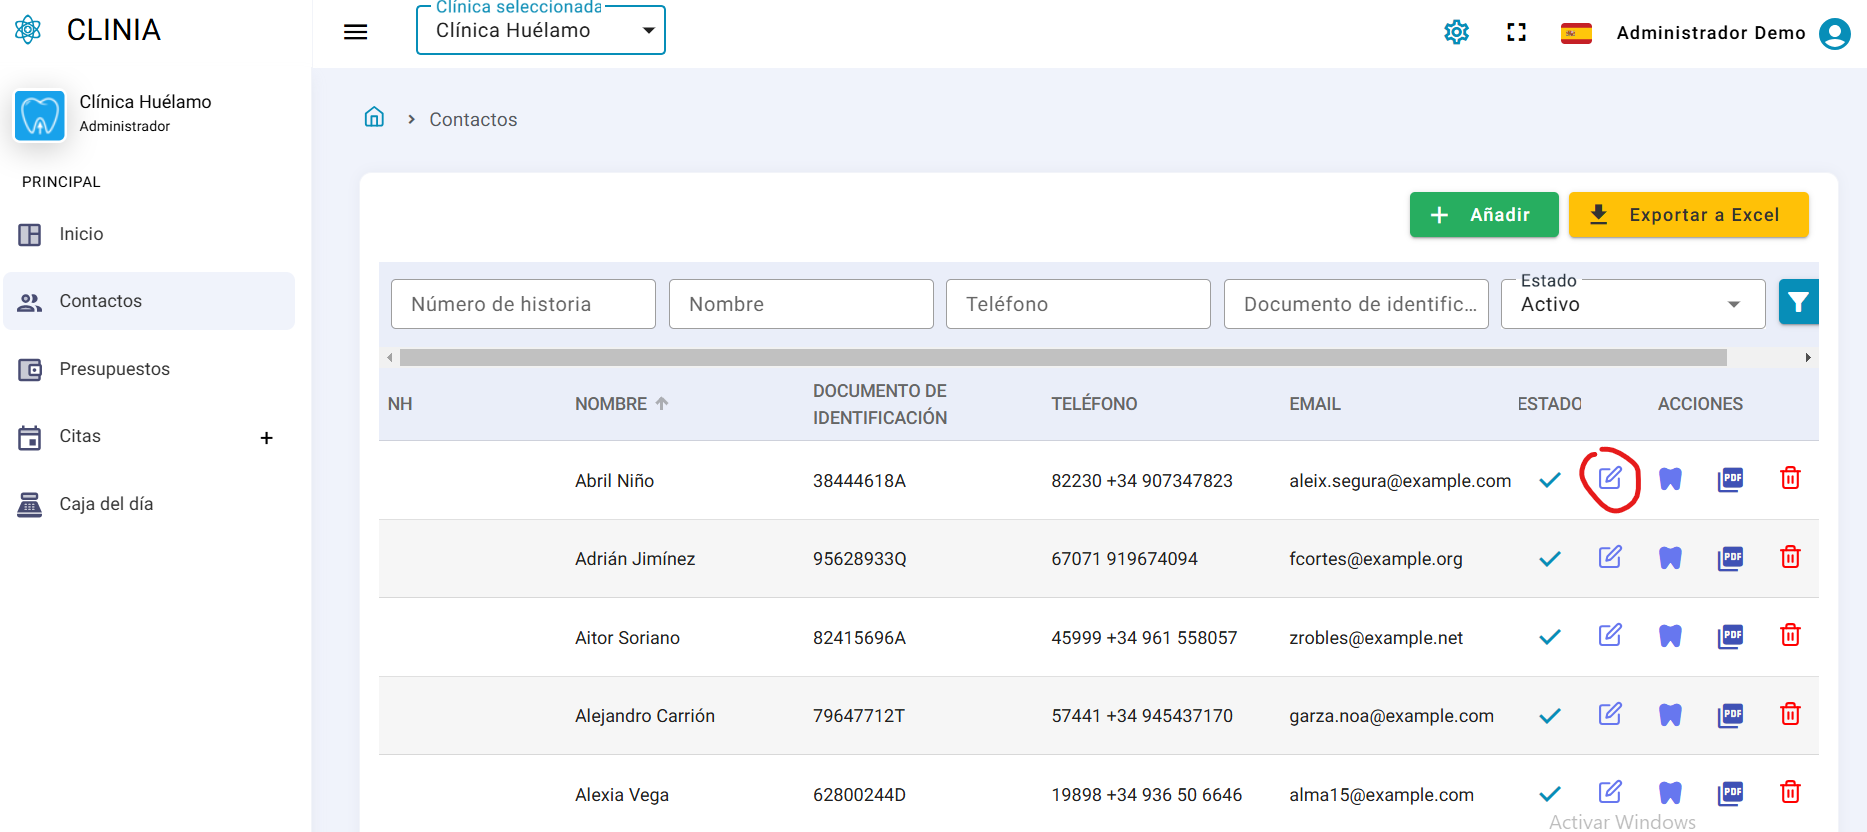Toggle active status check for Aitor Soriano

click(1550, 637)
